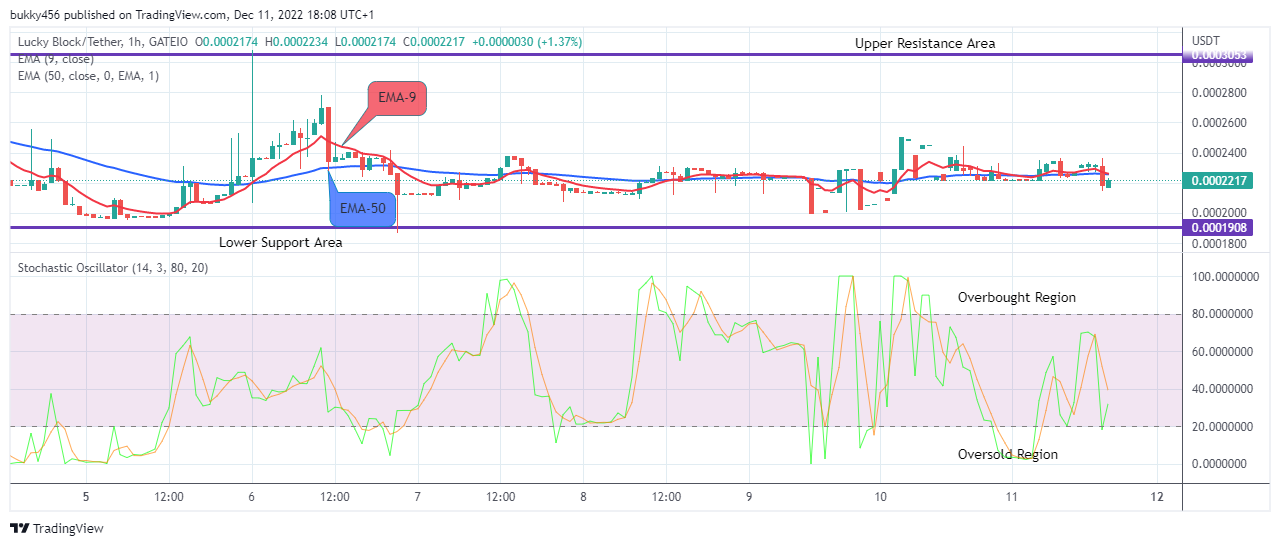Click the Oversold Region label
The image size is (1280, 546).
pyautogui.click(x=1008, y=454)
